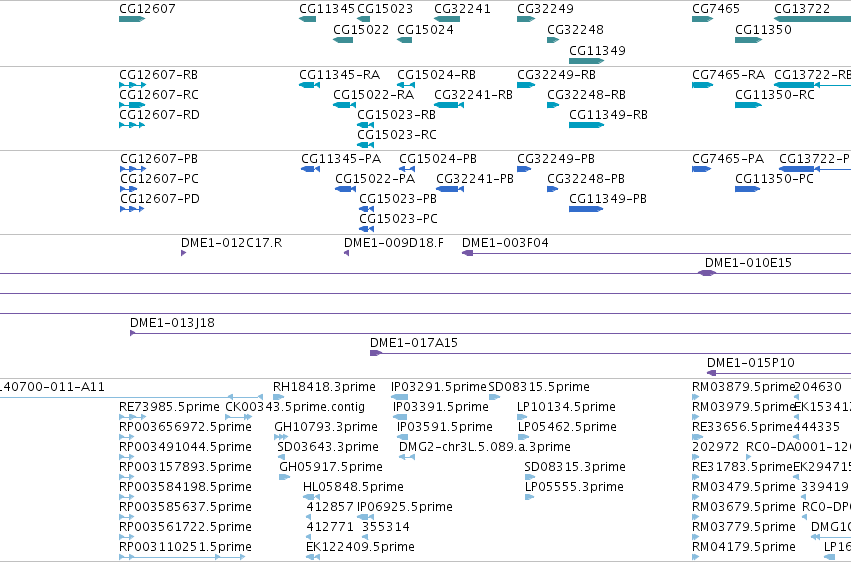The height and width of the screenshot is (562, 851).
Task: Click the CG7465 gene label
Action: (716, 9)
